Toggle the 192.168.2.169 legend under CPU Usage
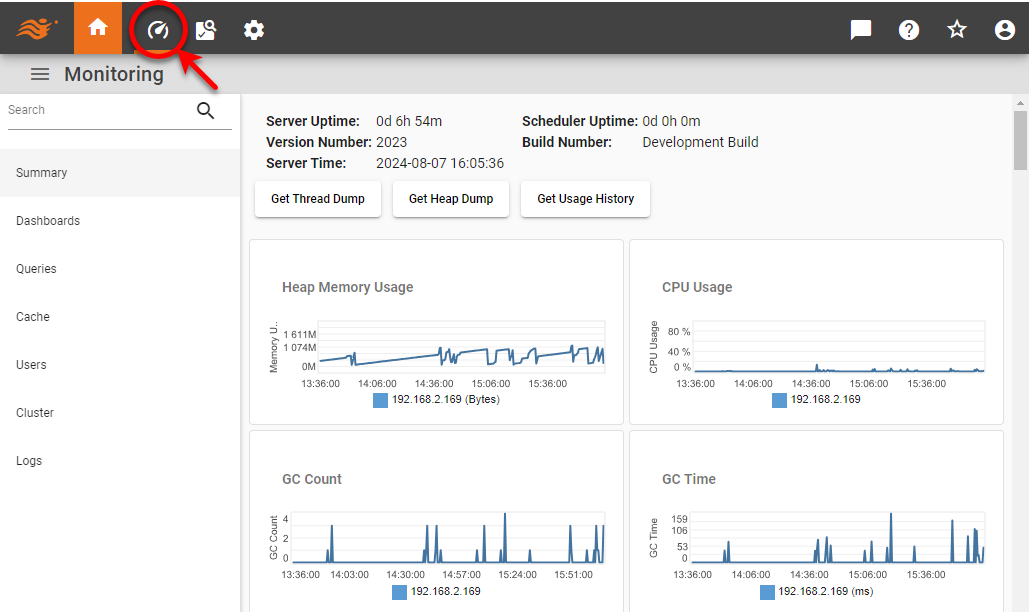Screen dimensions: 1029x612 (816, 399)
